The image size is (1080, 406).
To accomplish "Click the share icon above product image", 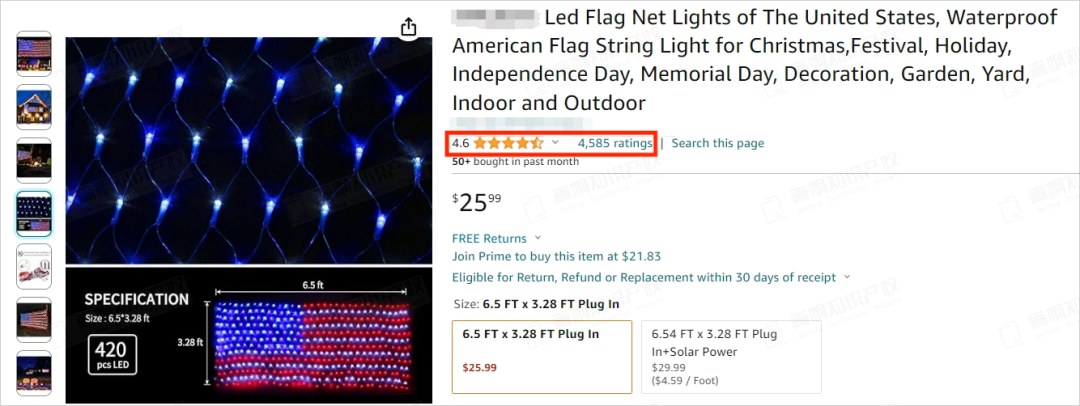I will [408, 27].
